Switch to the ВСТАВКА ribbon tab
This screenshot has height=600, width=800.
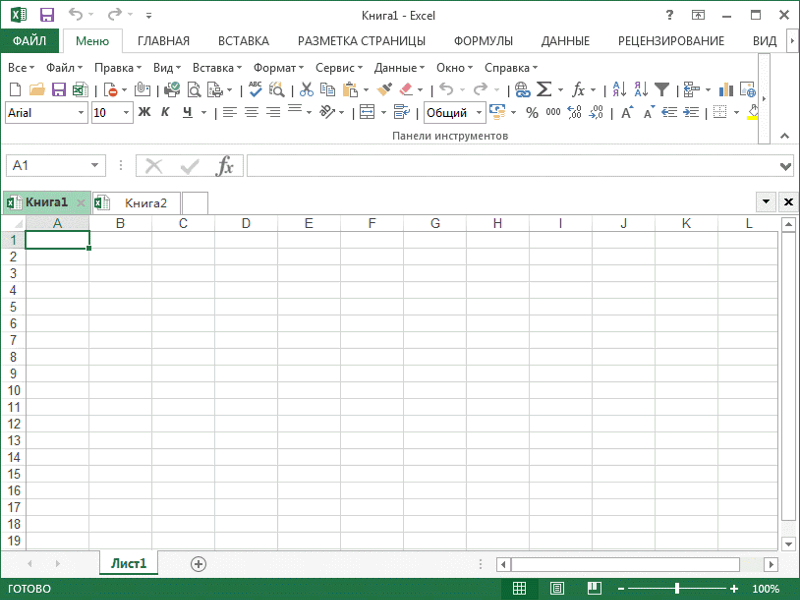[x=243, y=41]
